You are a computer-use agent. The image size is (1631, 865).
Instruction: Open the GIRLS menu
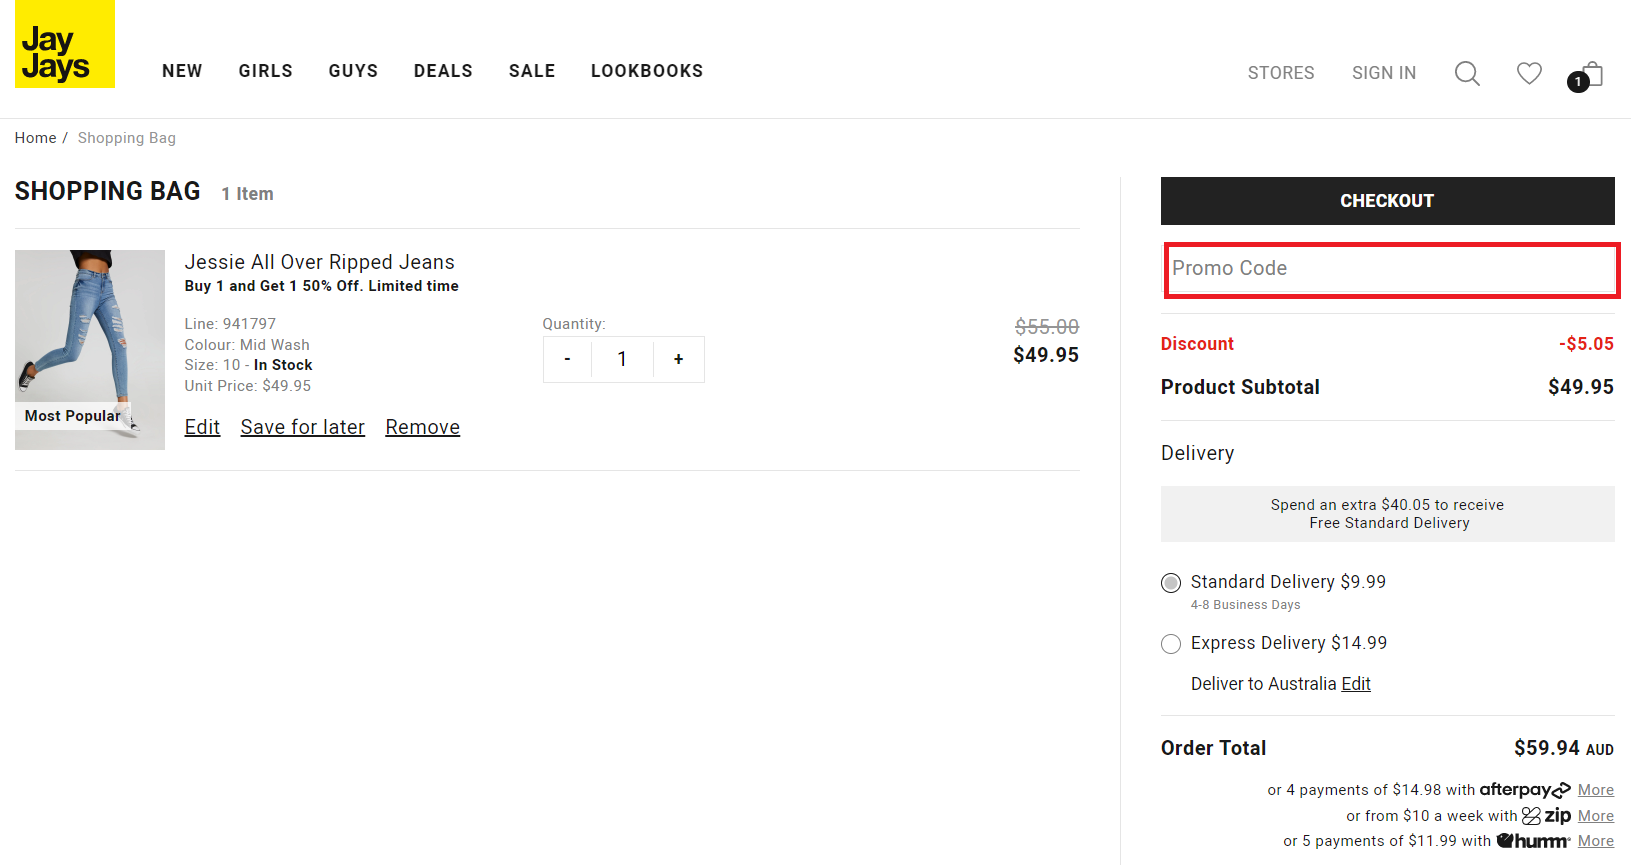[x=265, y=71]
